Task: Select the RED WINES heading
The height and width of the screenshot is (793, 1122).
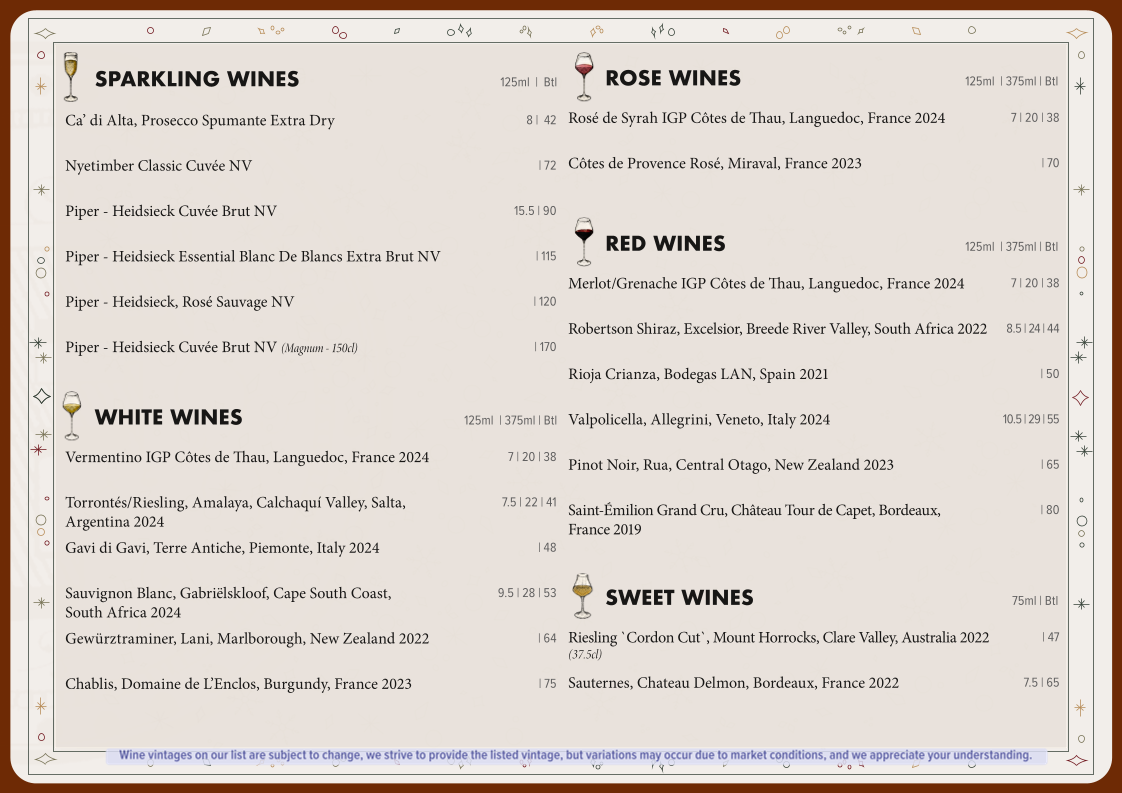Action: point(665,243)
